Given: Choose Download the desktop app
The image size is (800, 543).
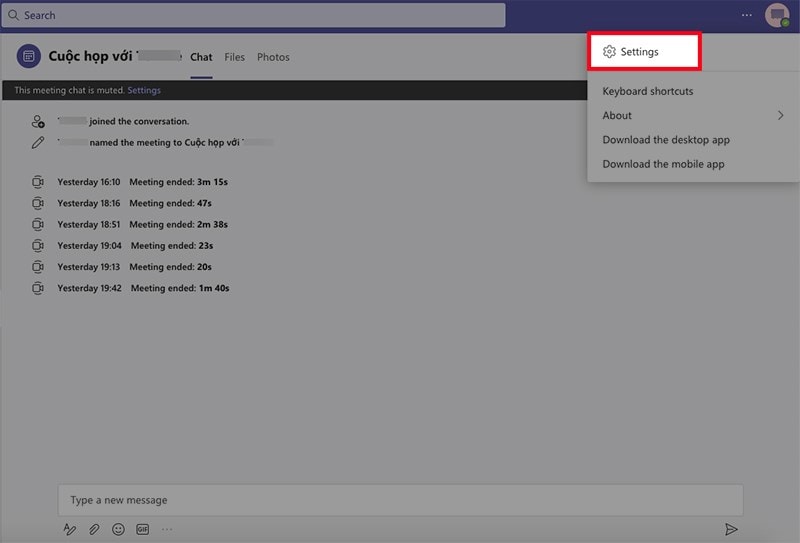Looking at the screenshot, I should 666,140.
